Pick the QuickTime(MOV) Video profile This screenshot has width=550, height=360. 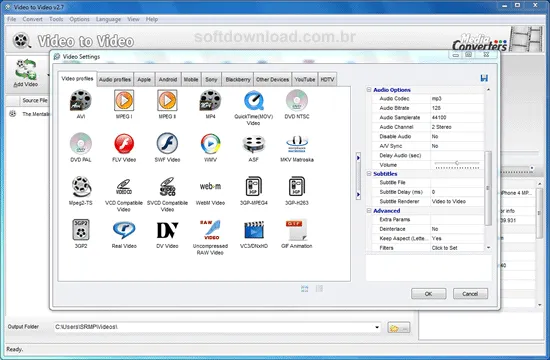click(253, 101)
